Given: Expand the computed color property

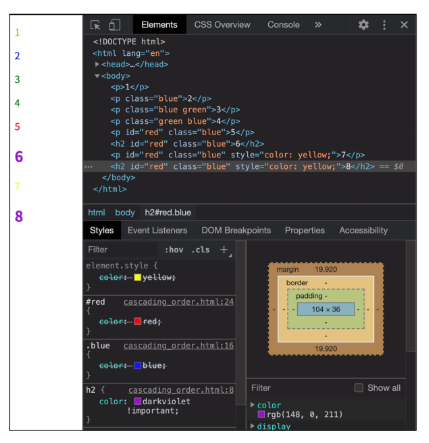Looking at the screenshot, I should [253, 405].
